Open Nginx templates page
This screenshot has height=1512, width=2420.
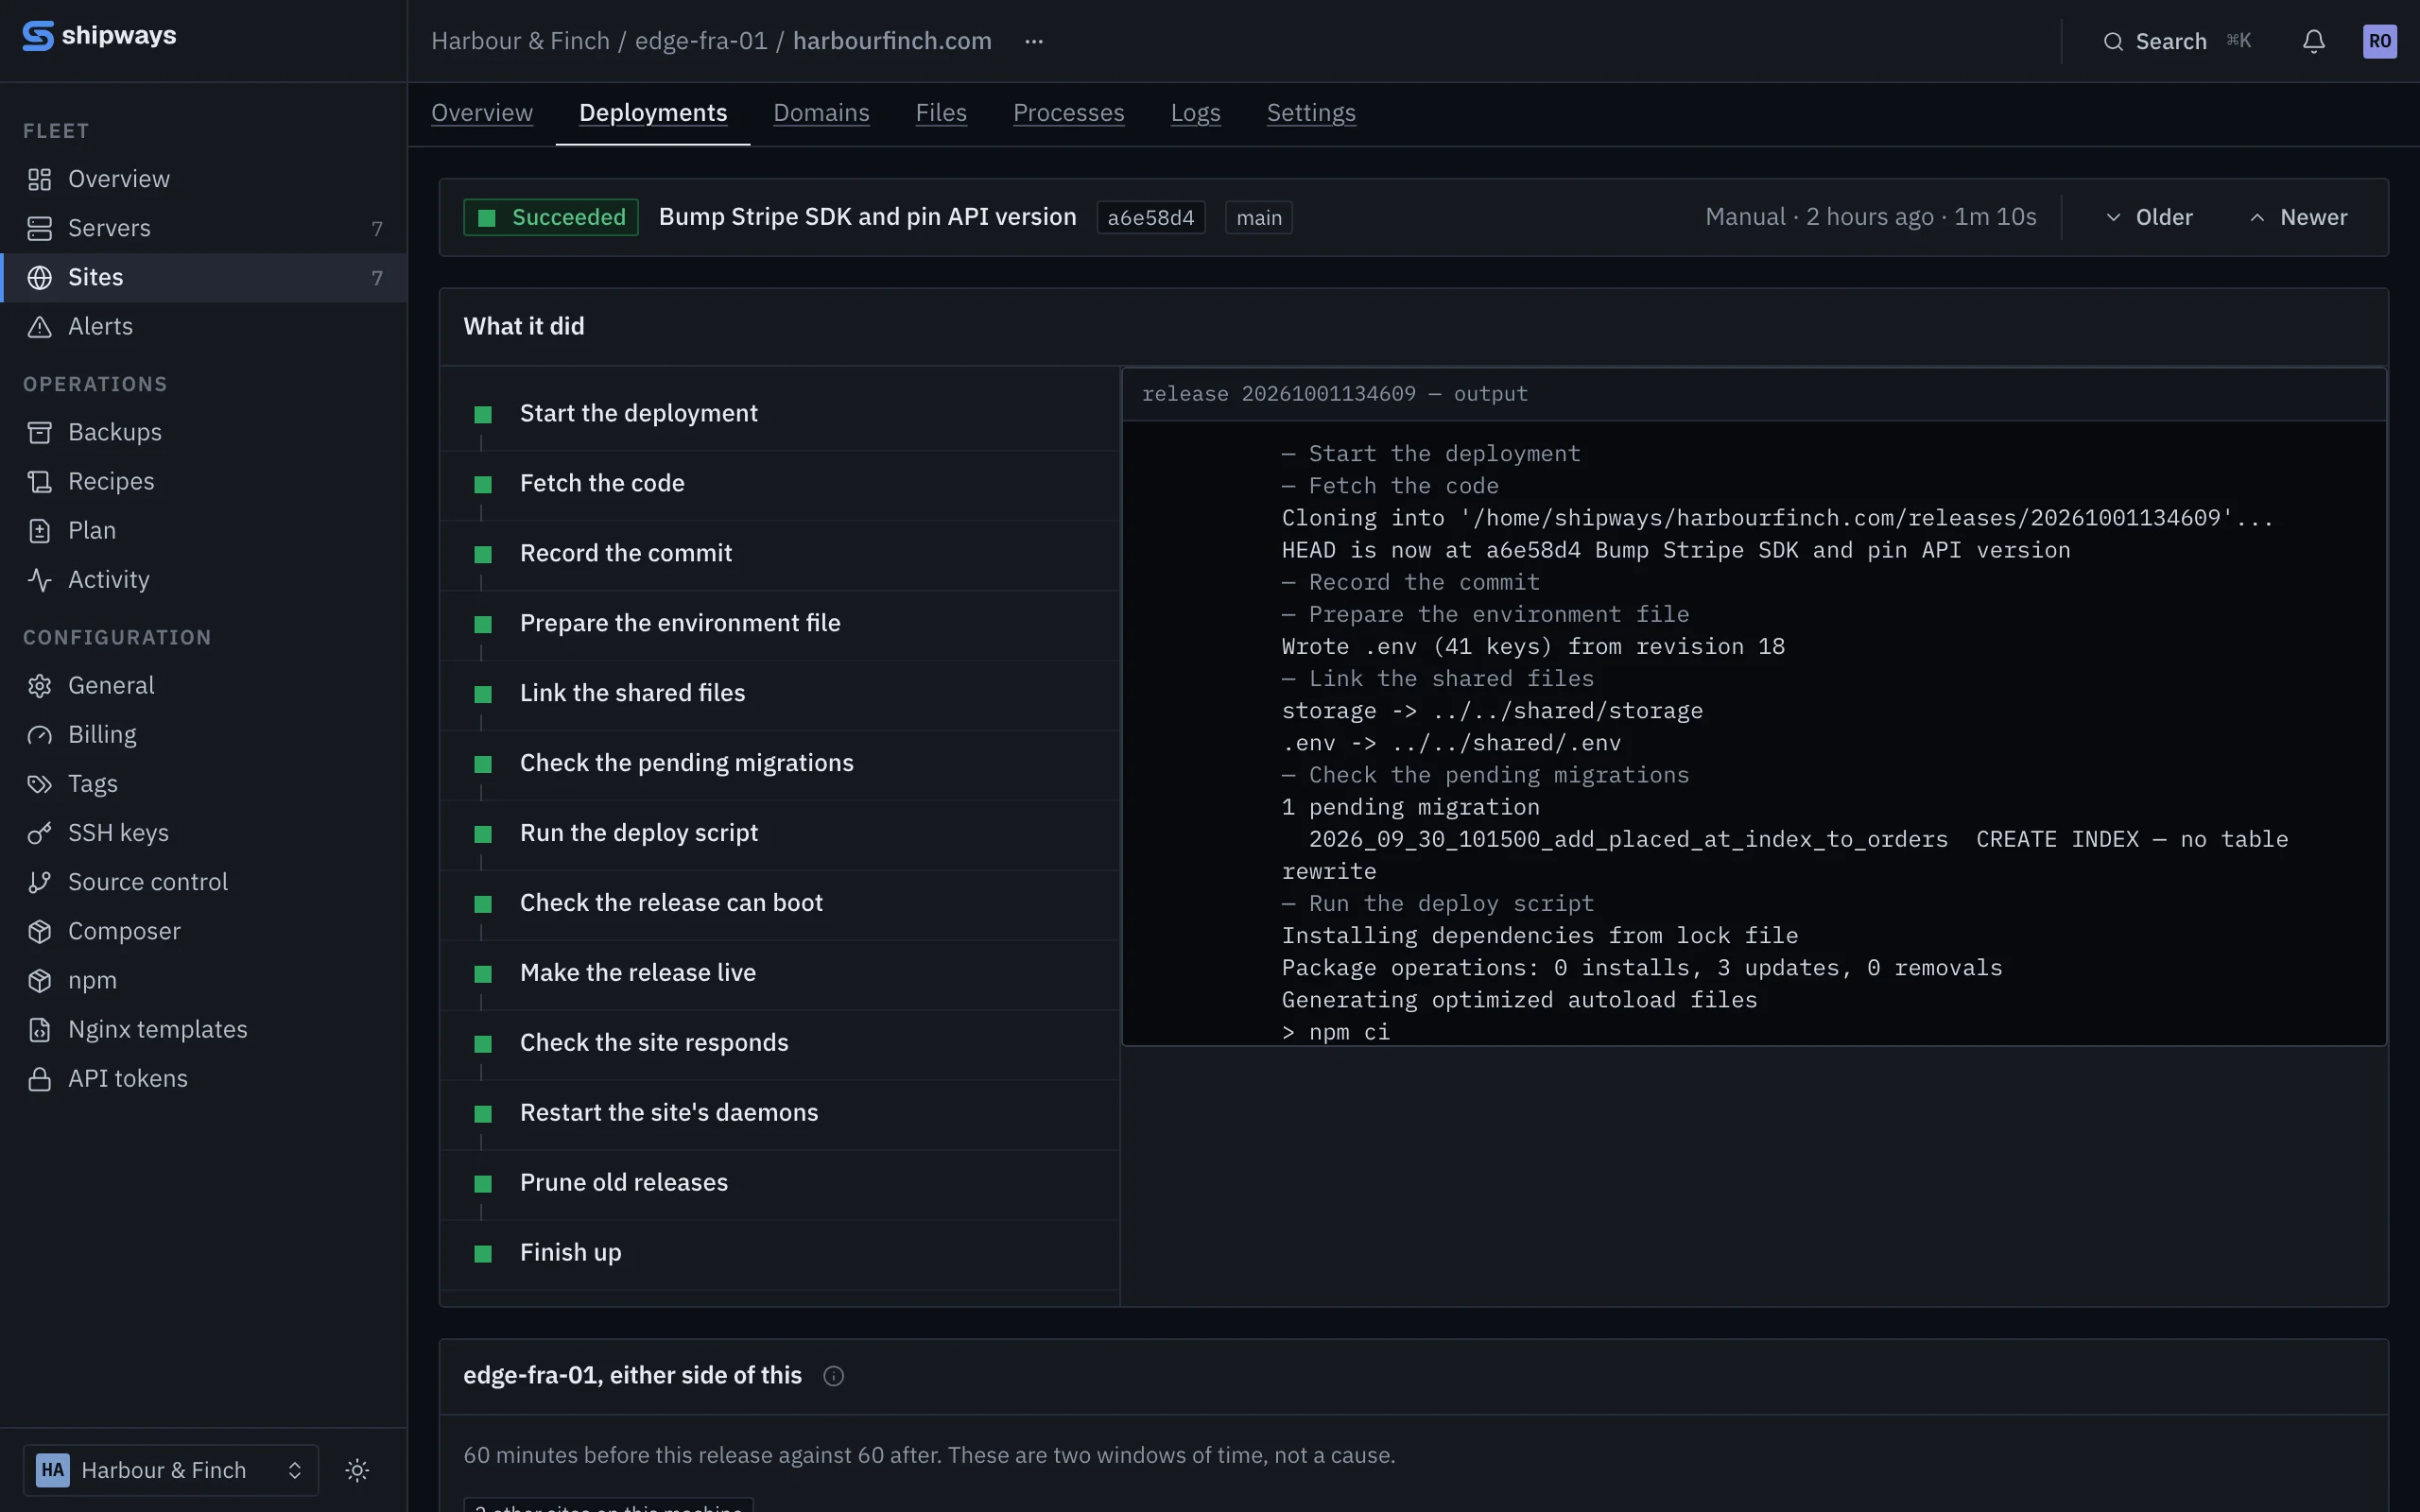pyautogui.click(x=203, y=1029)
